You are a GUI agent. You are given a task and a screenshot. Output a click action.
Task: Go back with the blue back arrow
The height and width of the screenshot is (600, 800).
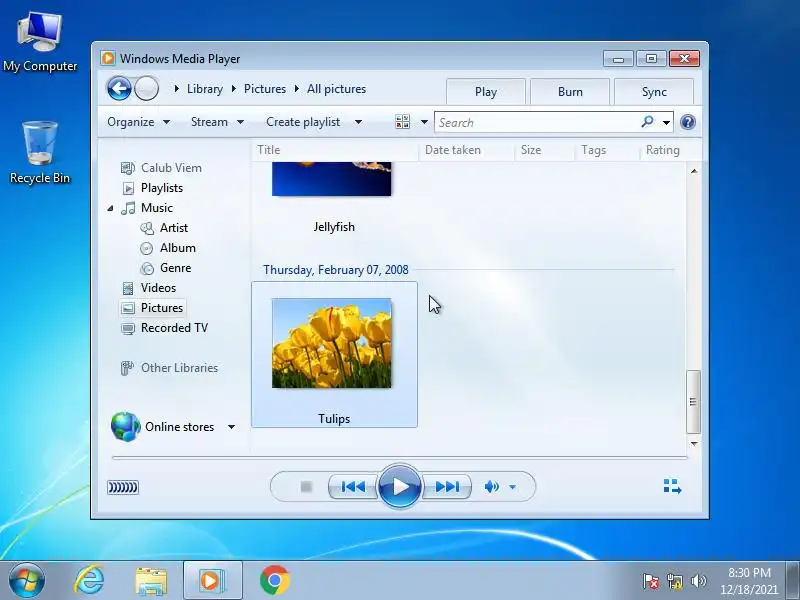[119, 89]
